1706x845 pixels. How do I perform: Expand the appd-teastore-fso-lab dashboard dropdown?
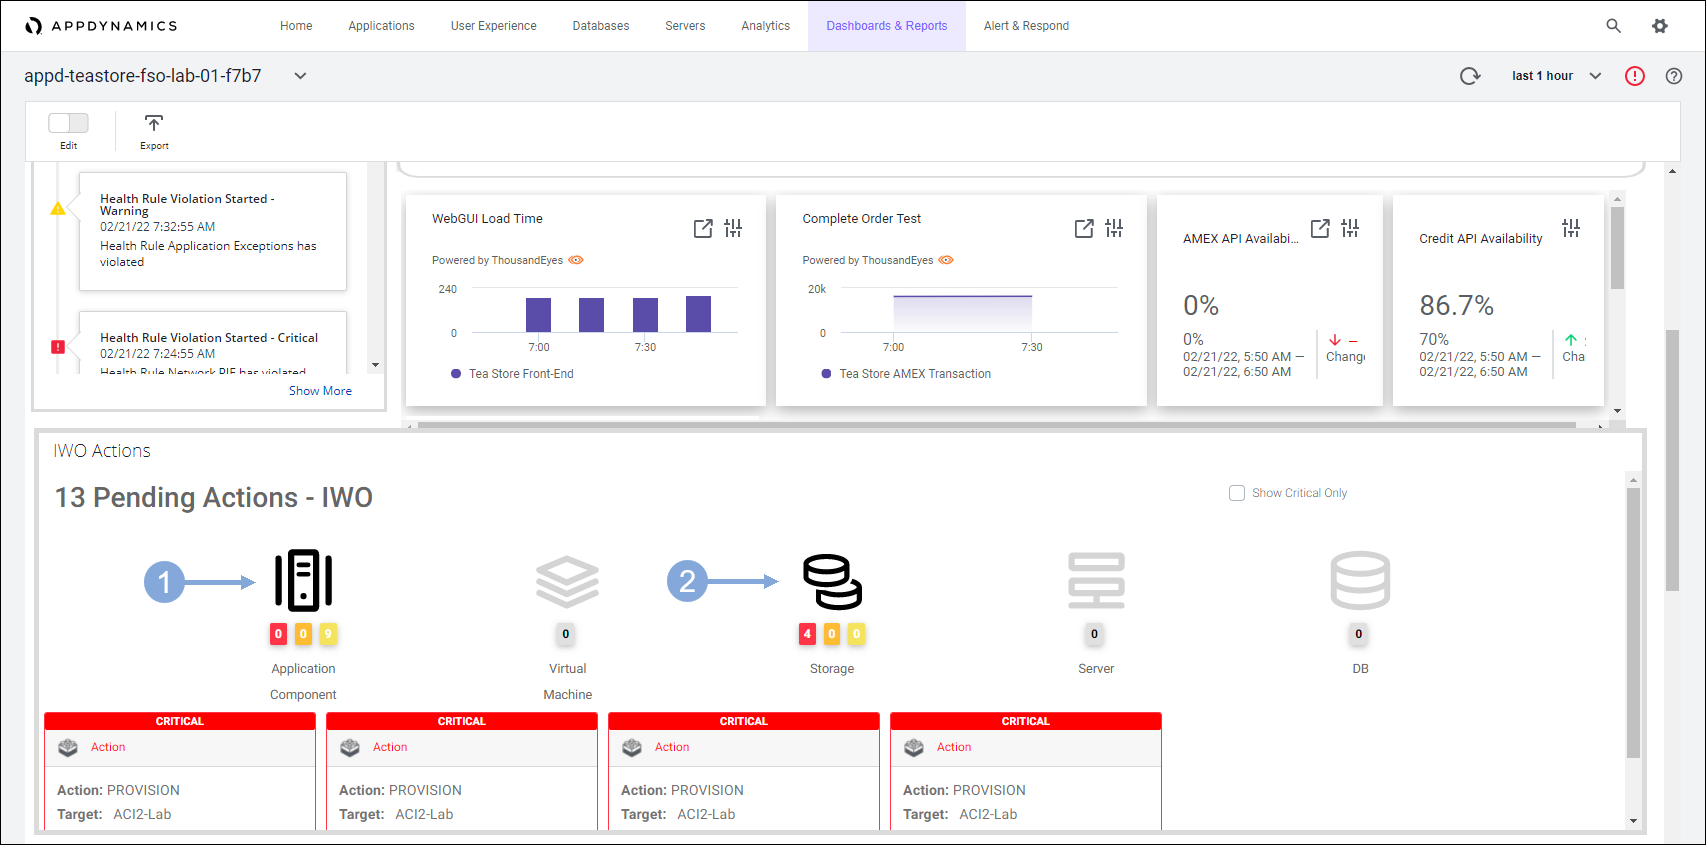coord(300,76)
